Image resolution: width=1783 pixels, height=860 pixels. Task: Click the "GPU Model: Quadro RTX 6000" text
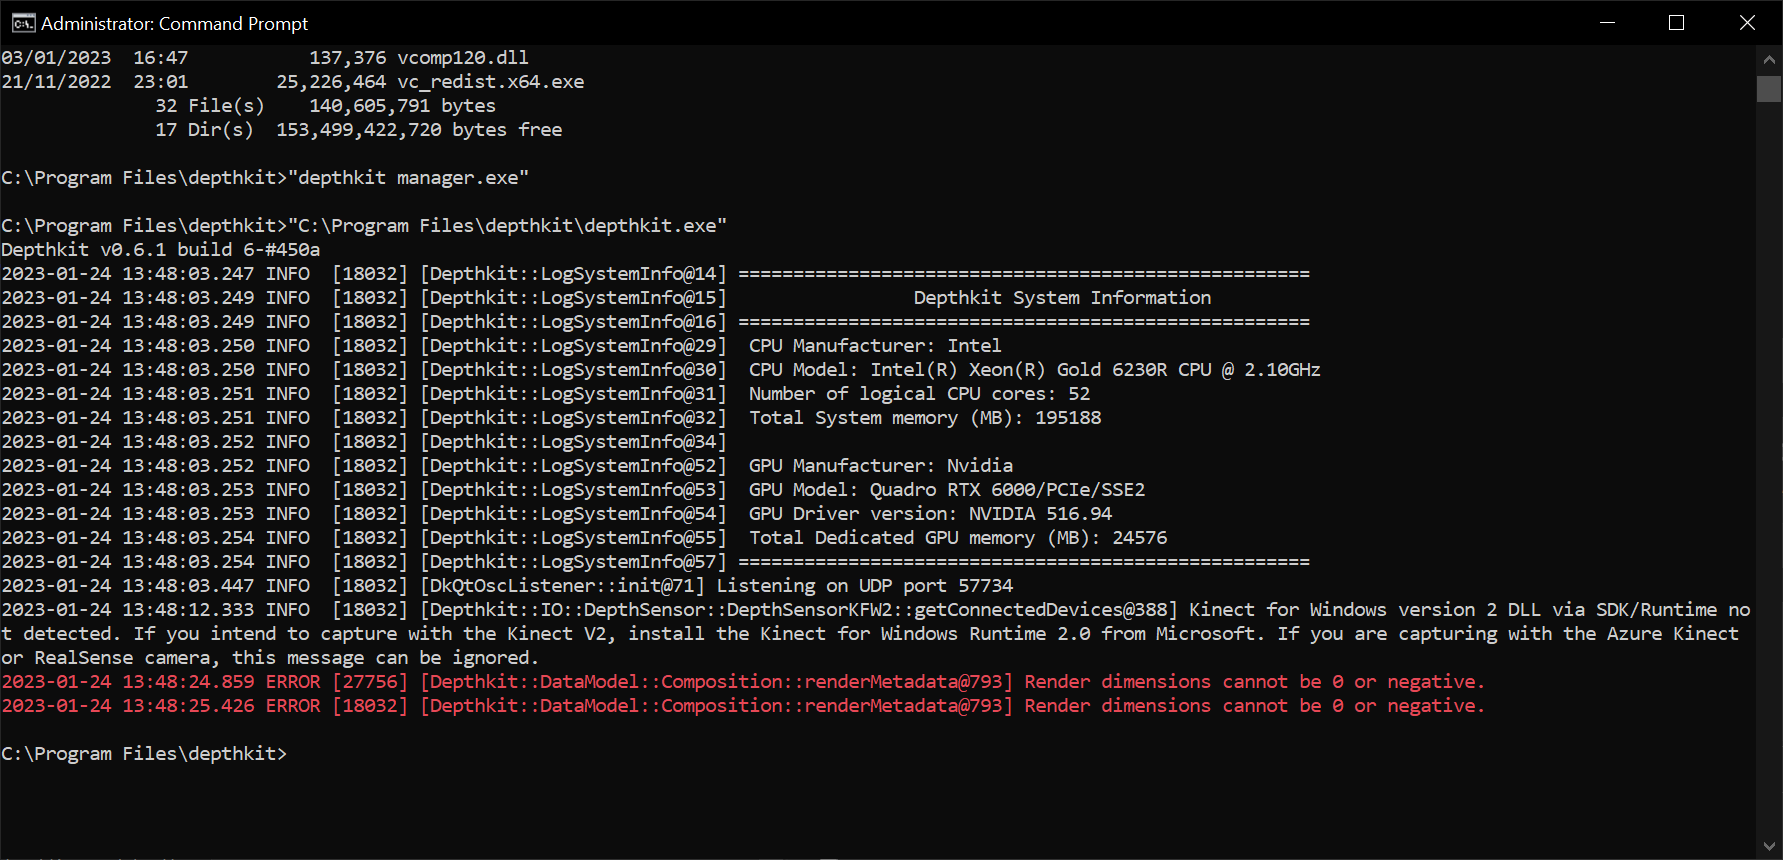coord(946,490)
